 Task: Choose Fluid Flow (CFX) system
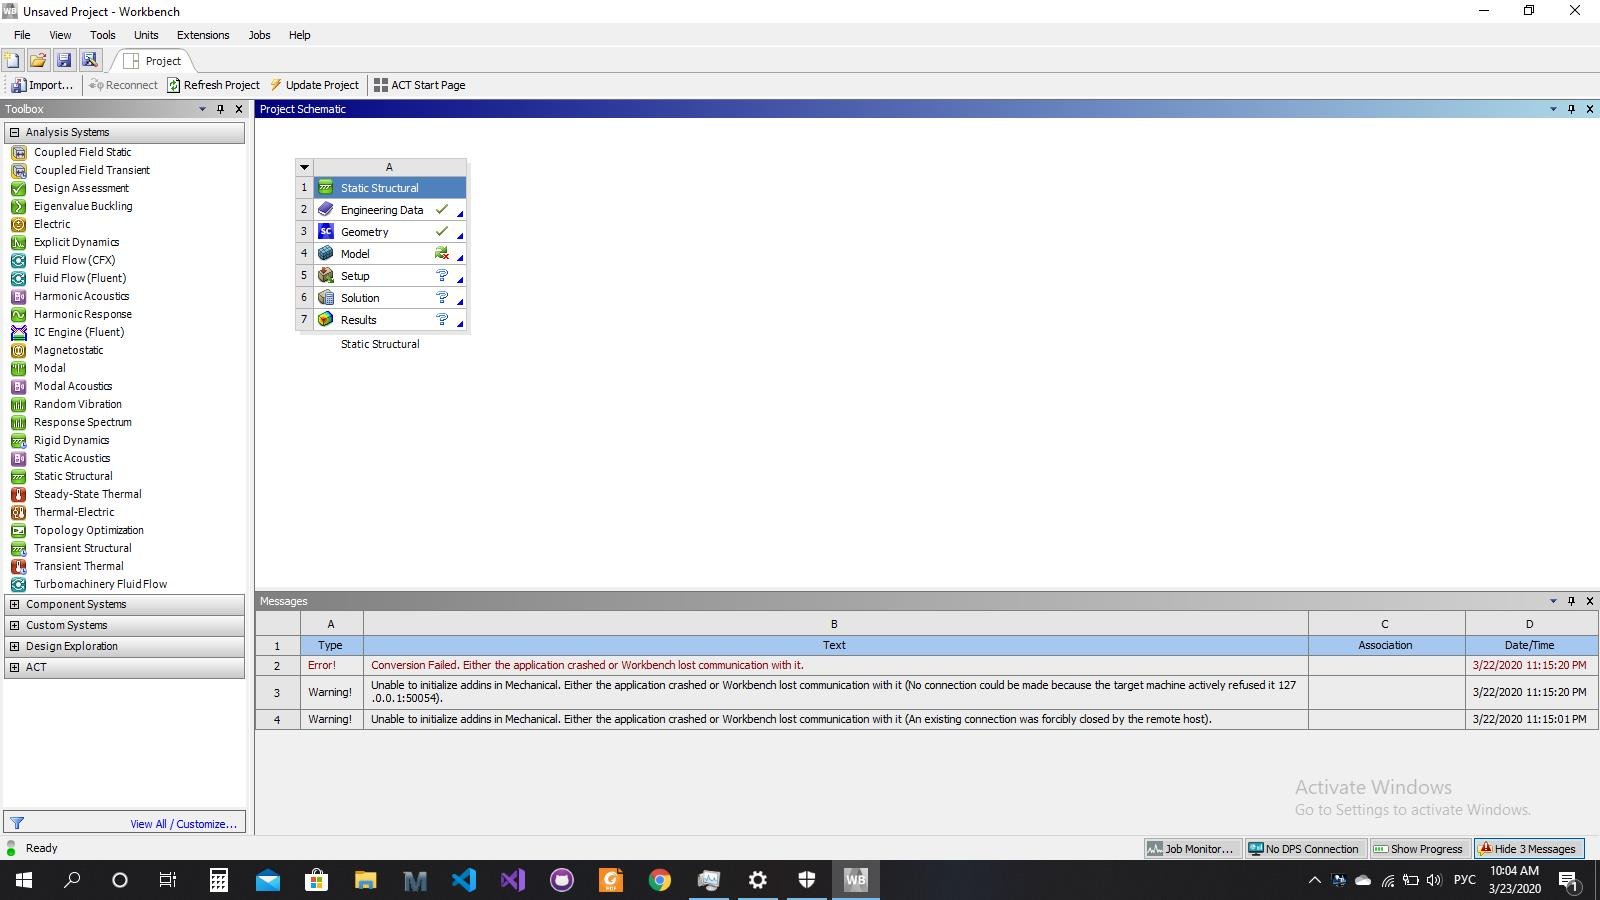click(x=74, y=260)
